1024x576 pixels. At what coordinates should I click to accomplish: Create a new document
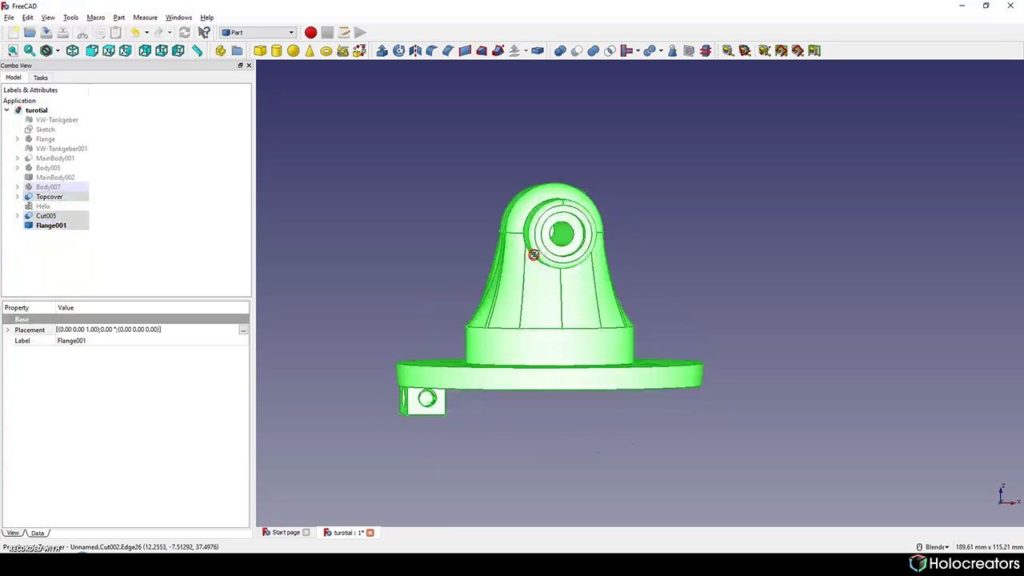[x=13, y=33]
